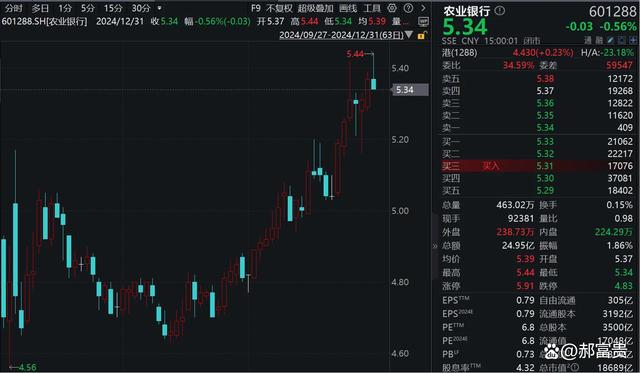This screenshot has width=640, height=373.
Task: Open 超级叠加 overlay option
Action: 316,8
